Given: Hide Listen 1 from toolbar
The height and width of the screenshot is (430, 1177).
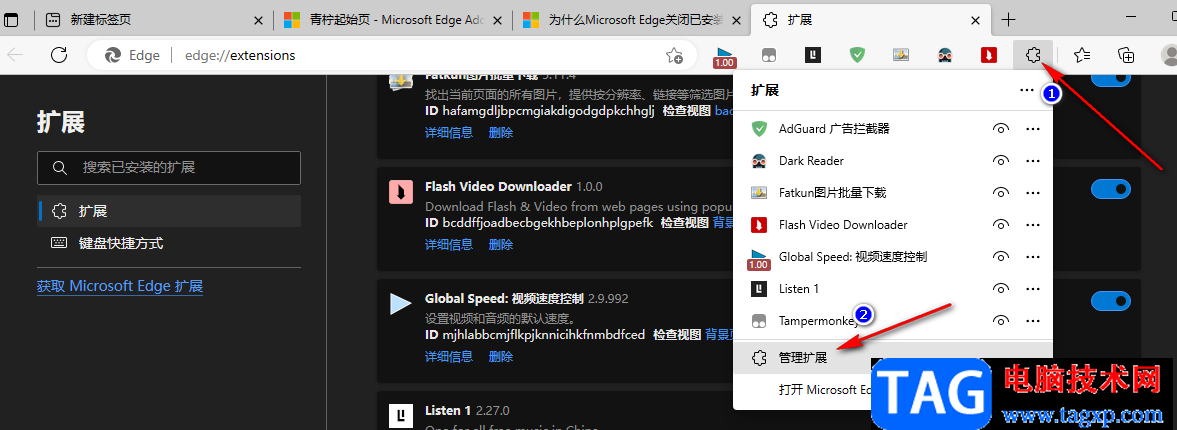Looking at the screenshot, I should pos(999,288).
